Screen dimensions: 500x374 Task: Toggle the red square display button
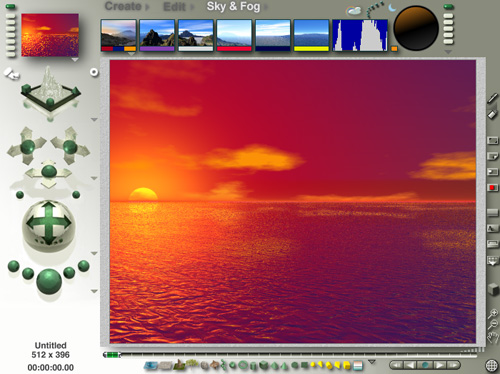pyautogui.click(x=492, y=187)
